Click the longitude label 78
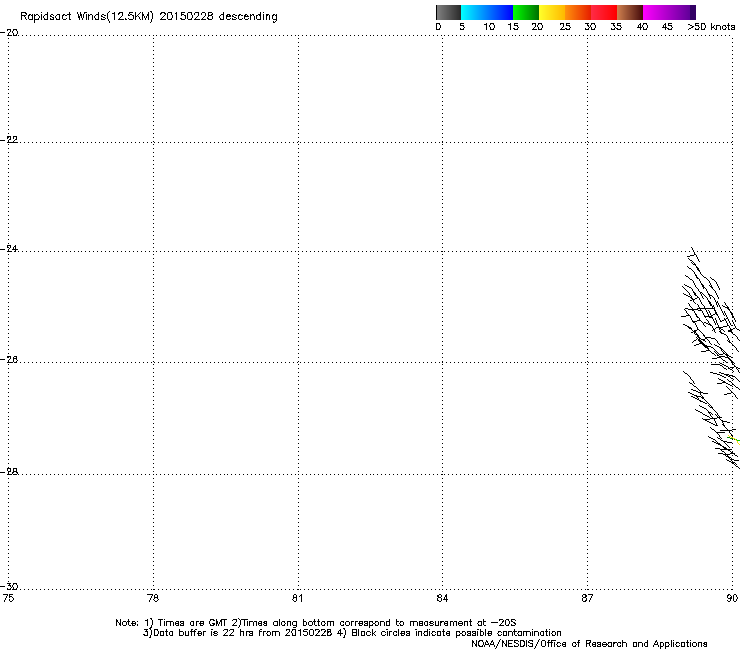The image size is (740, 650). coord(153,598)
